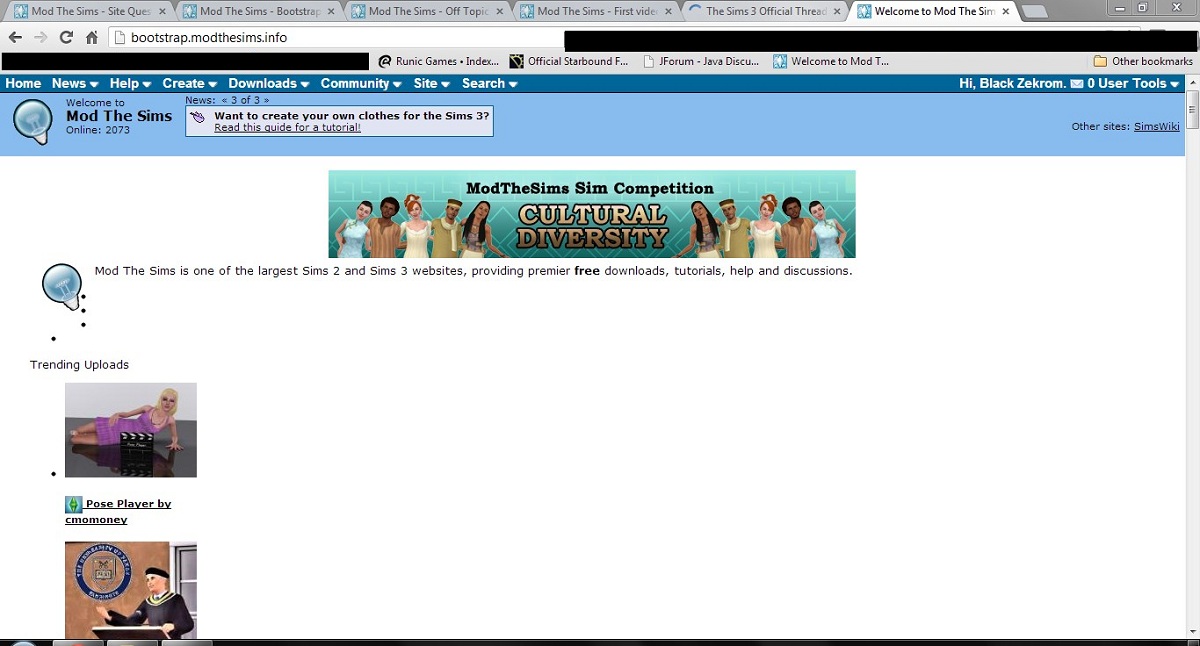This screenshot has width=1200, height=646.
Task: Click the browser home icon
Action: 92,38
